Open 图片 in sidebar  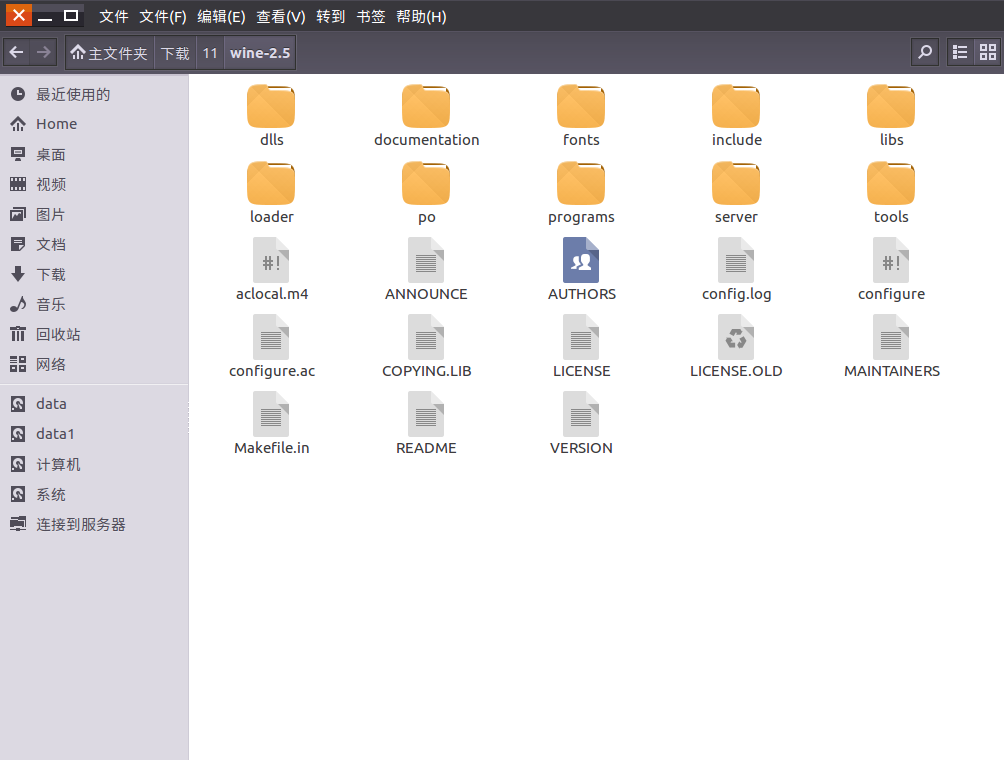[94, 214]
